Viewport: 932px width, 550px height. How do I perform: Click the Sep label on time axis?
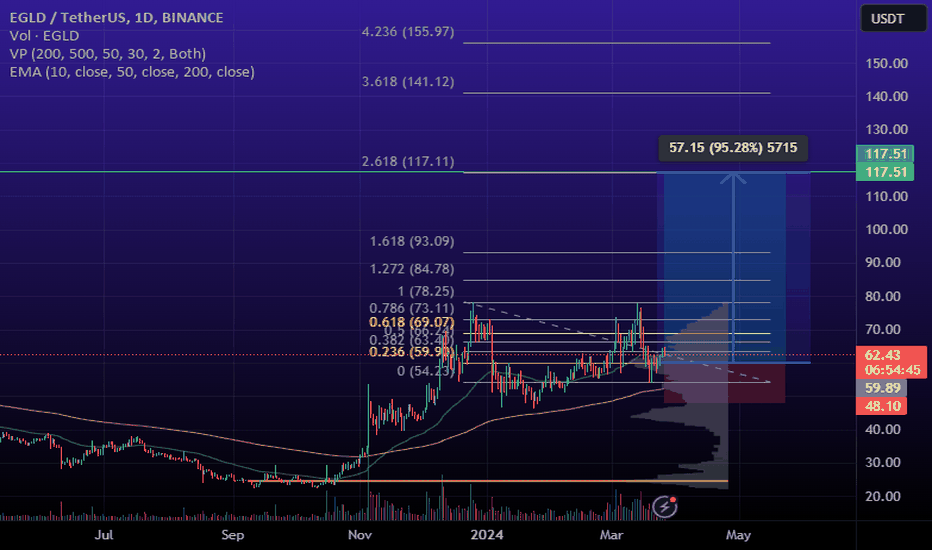point(232,535)
